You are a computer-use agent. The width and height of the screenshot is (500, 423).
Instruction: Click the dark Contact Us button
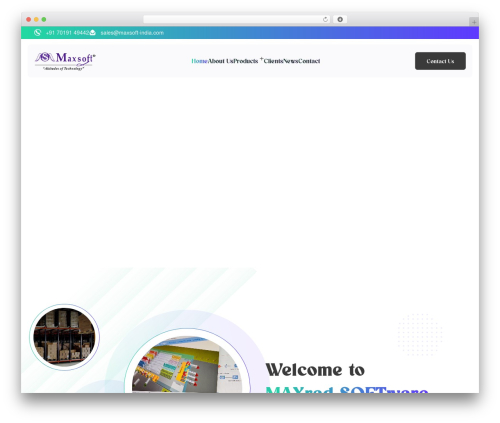point(440,61)
